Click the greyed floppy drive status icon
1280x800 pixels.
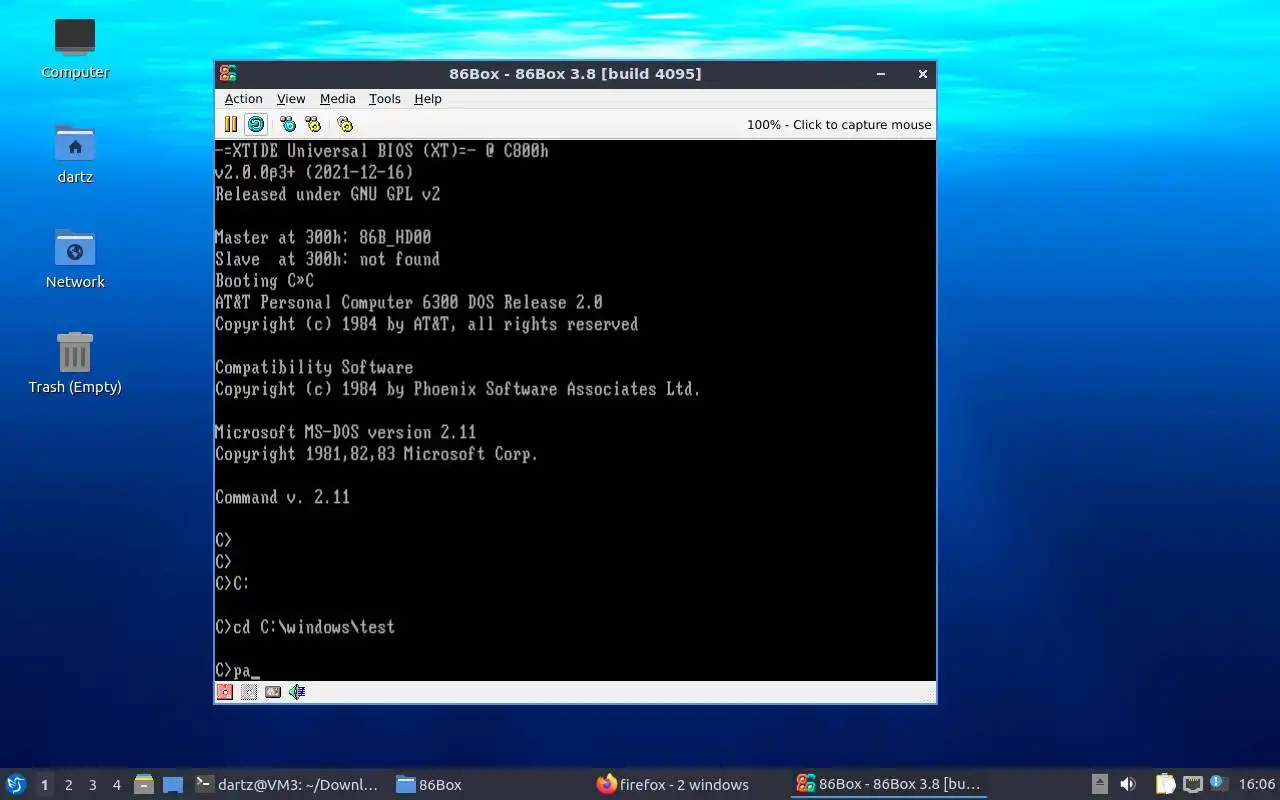[x=249, y=692]
